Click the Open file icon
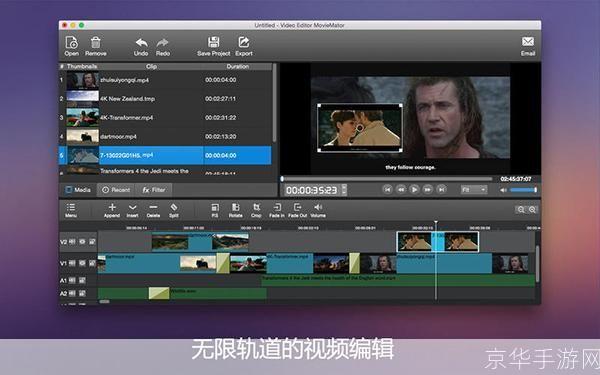Viewport: 600px width, 375px height. click(72, 42)
